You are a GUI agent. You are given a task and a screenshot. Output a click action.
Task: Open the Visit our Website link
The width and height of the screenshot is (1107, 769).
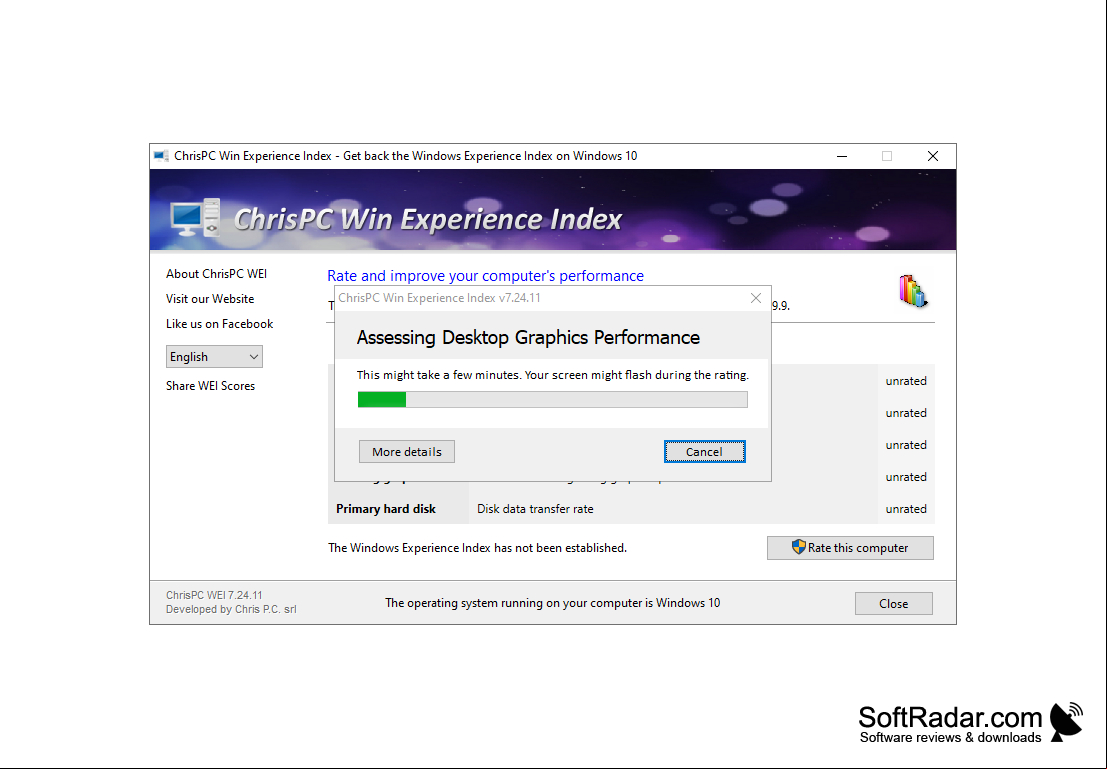point(210,299)
